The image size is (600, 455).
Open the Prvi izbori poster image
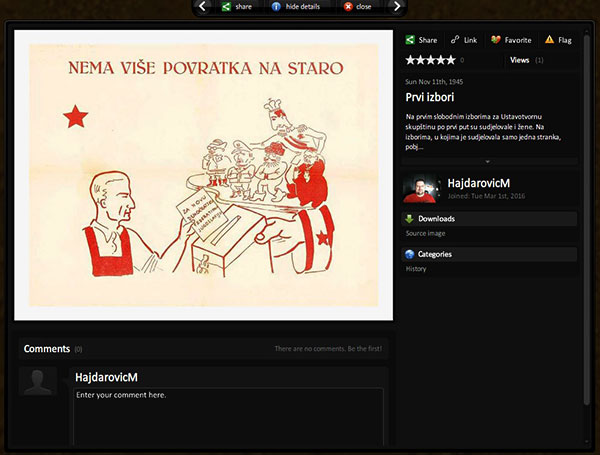[204, 176]
